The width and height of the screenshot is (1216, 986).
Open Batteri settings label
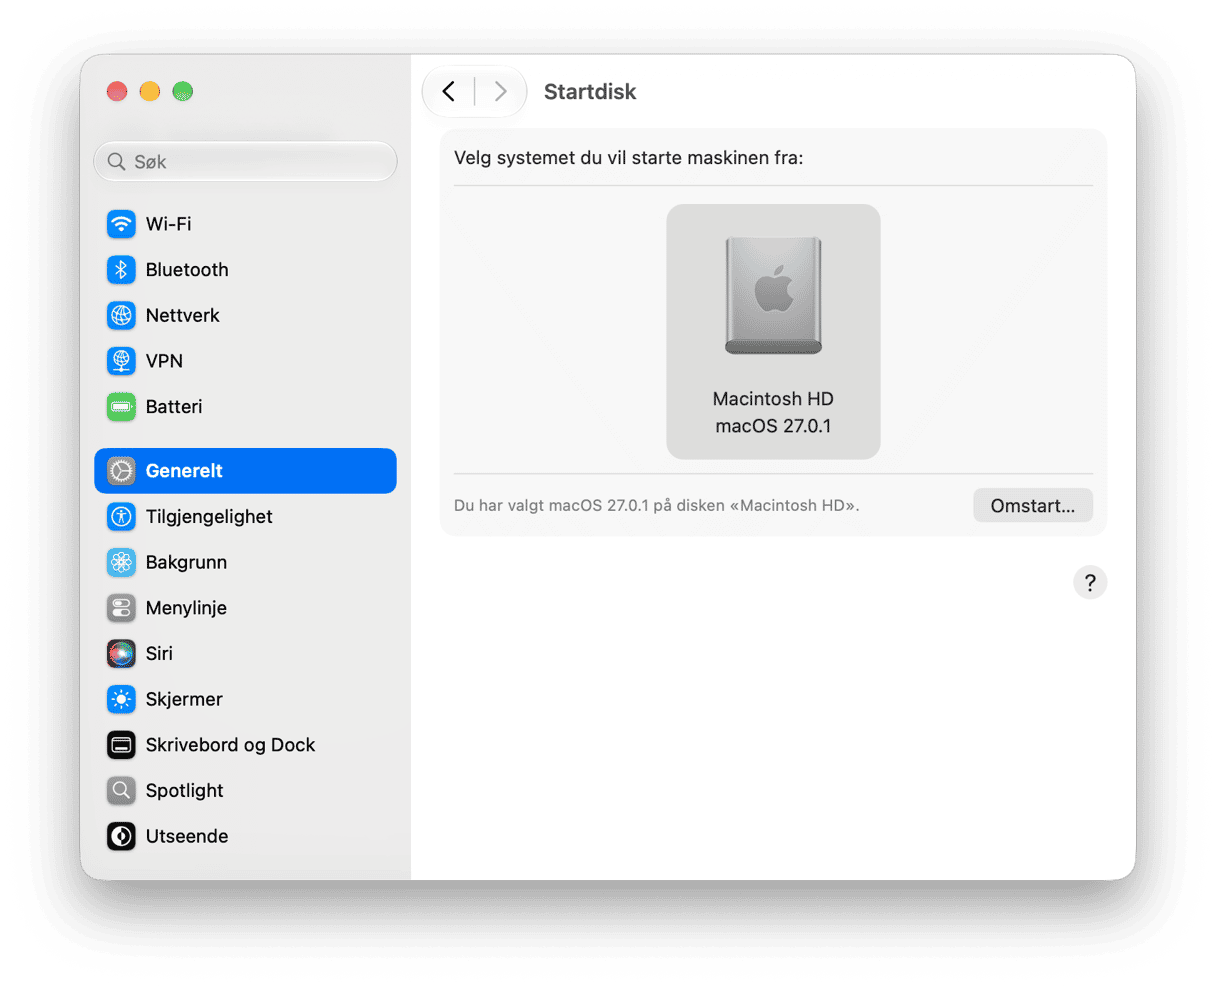click(x=174, y=407)
